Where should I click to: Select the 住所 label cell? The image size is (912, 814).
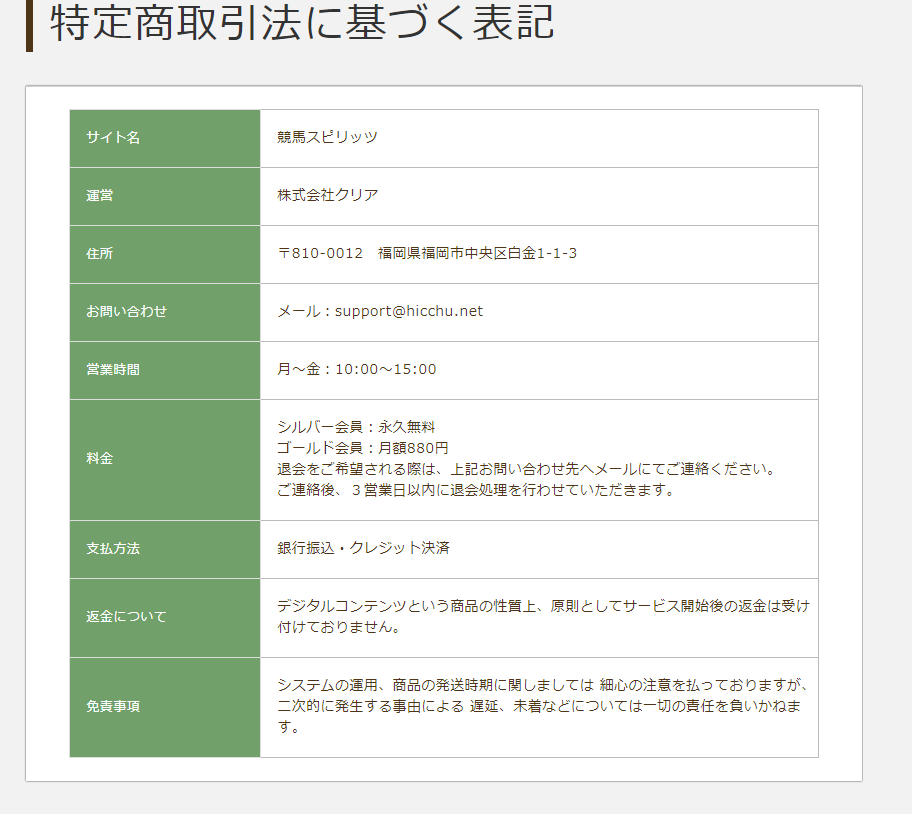click(x=165, y=255)
